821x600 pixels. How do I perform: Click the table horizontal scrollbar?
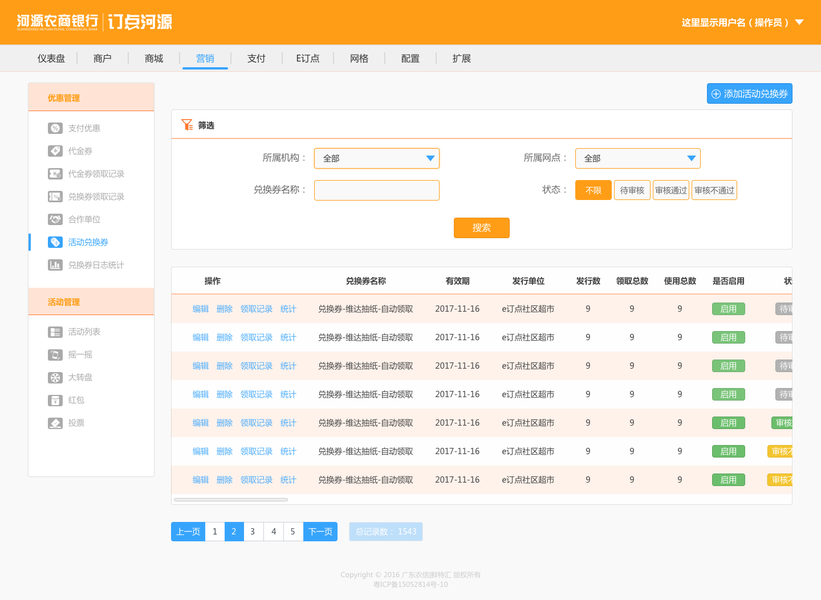[x=231, y=499]
